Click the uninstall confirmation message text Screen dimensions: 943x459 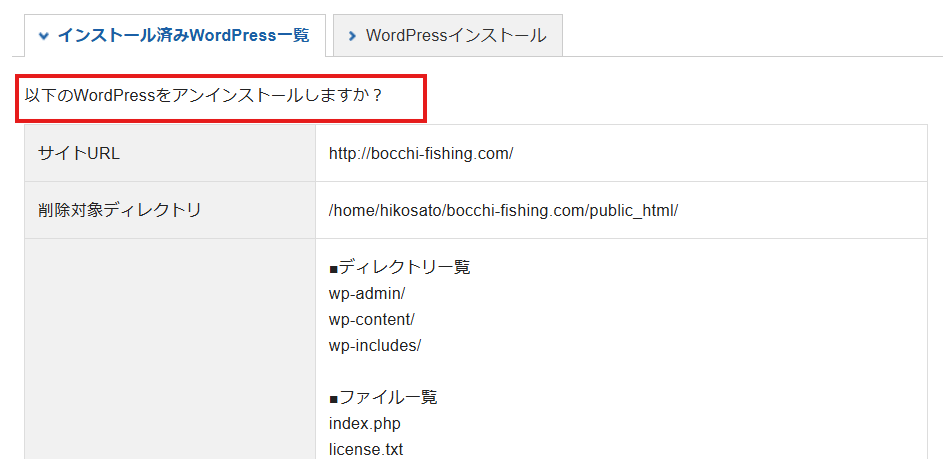click(205, 96)
